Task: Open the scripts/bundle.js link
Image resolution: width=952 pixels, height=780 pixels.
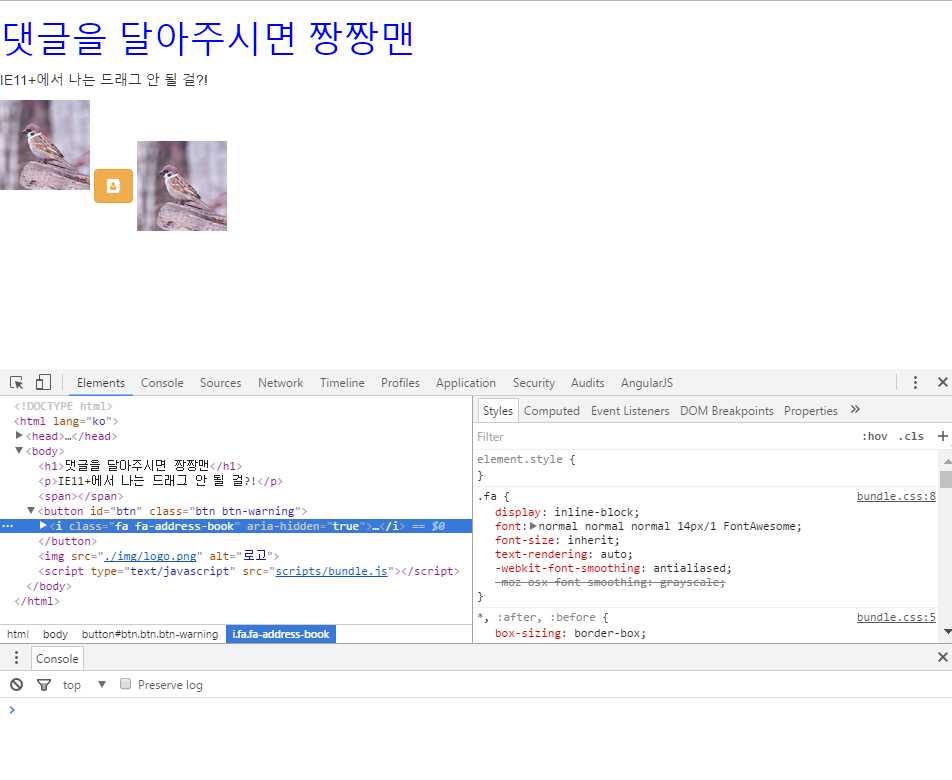Action: point(332,571)
